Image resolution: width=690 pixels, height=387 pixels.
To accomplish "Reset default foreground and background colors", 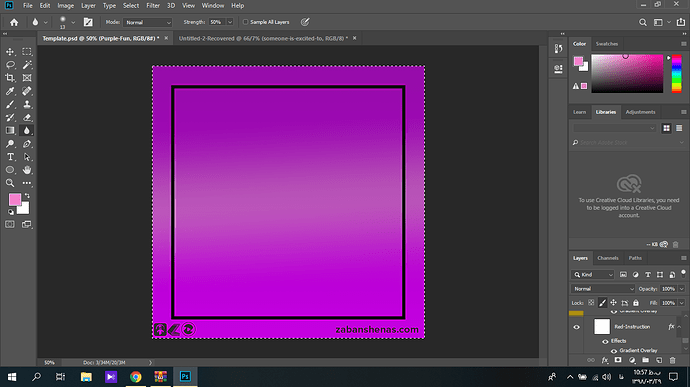I will tap(11, 212).
